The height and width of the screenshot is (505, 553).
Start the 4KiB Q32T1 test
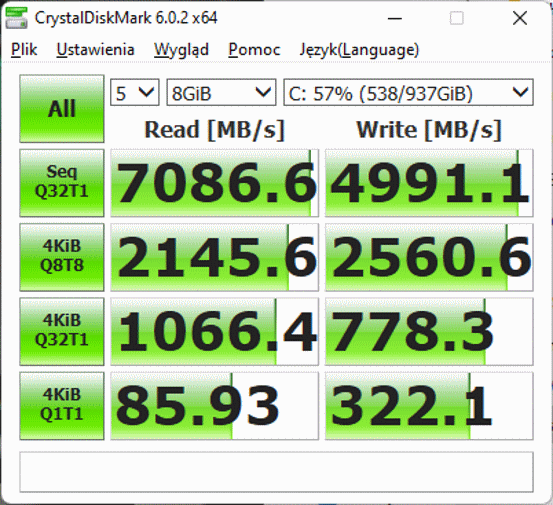pos(62,331)
